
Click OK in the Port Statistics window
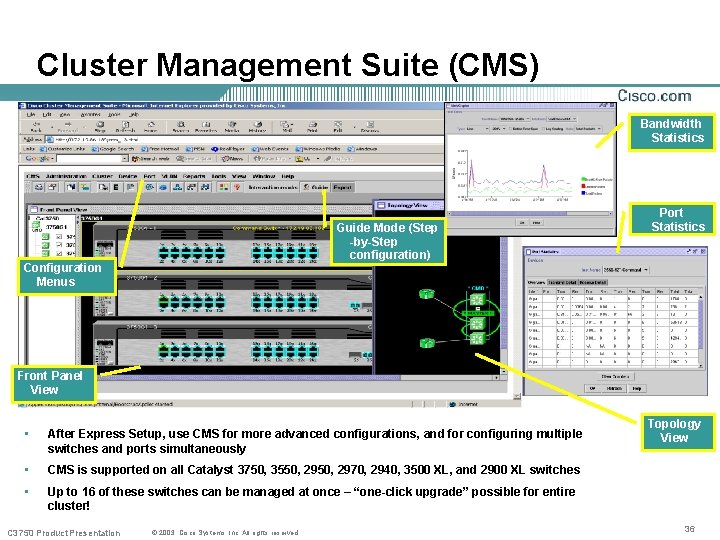(x=592, y=388)
